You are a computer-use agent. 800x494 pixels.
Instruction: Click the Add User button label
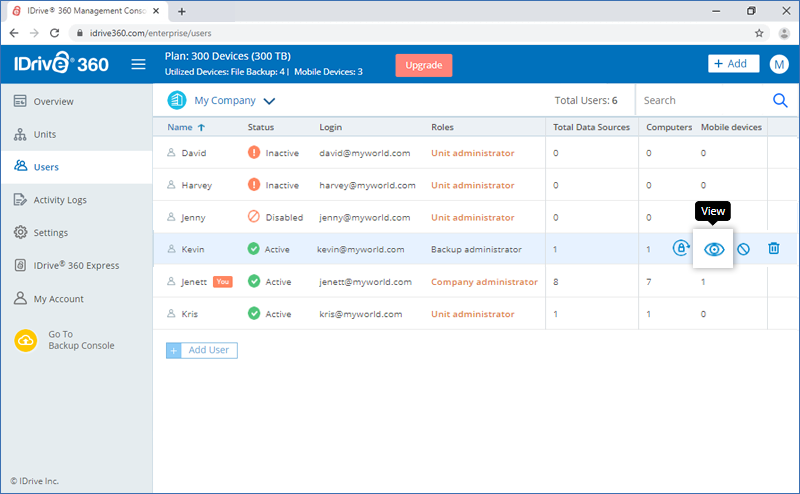[x=209, y=350]
